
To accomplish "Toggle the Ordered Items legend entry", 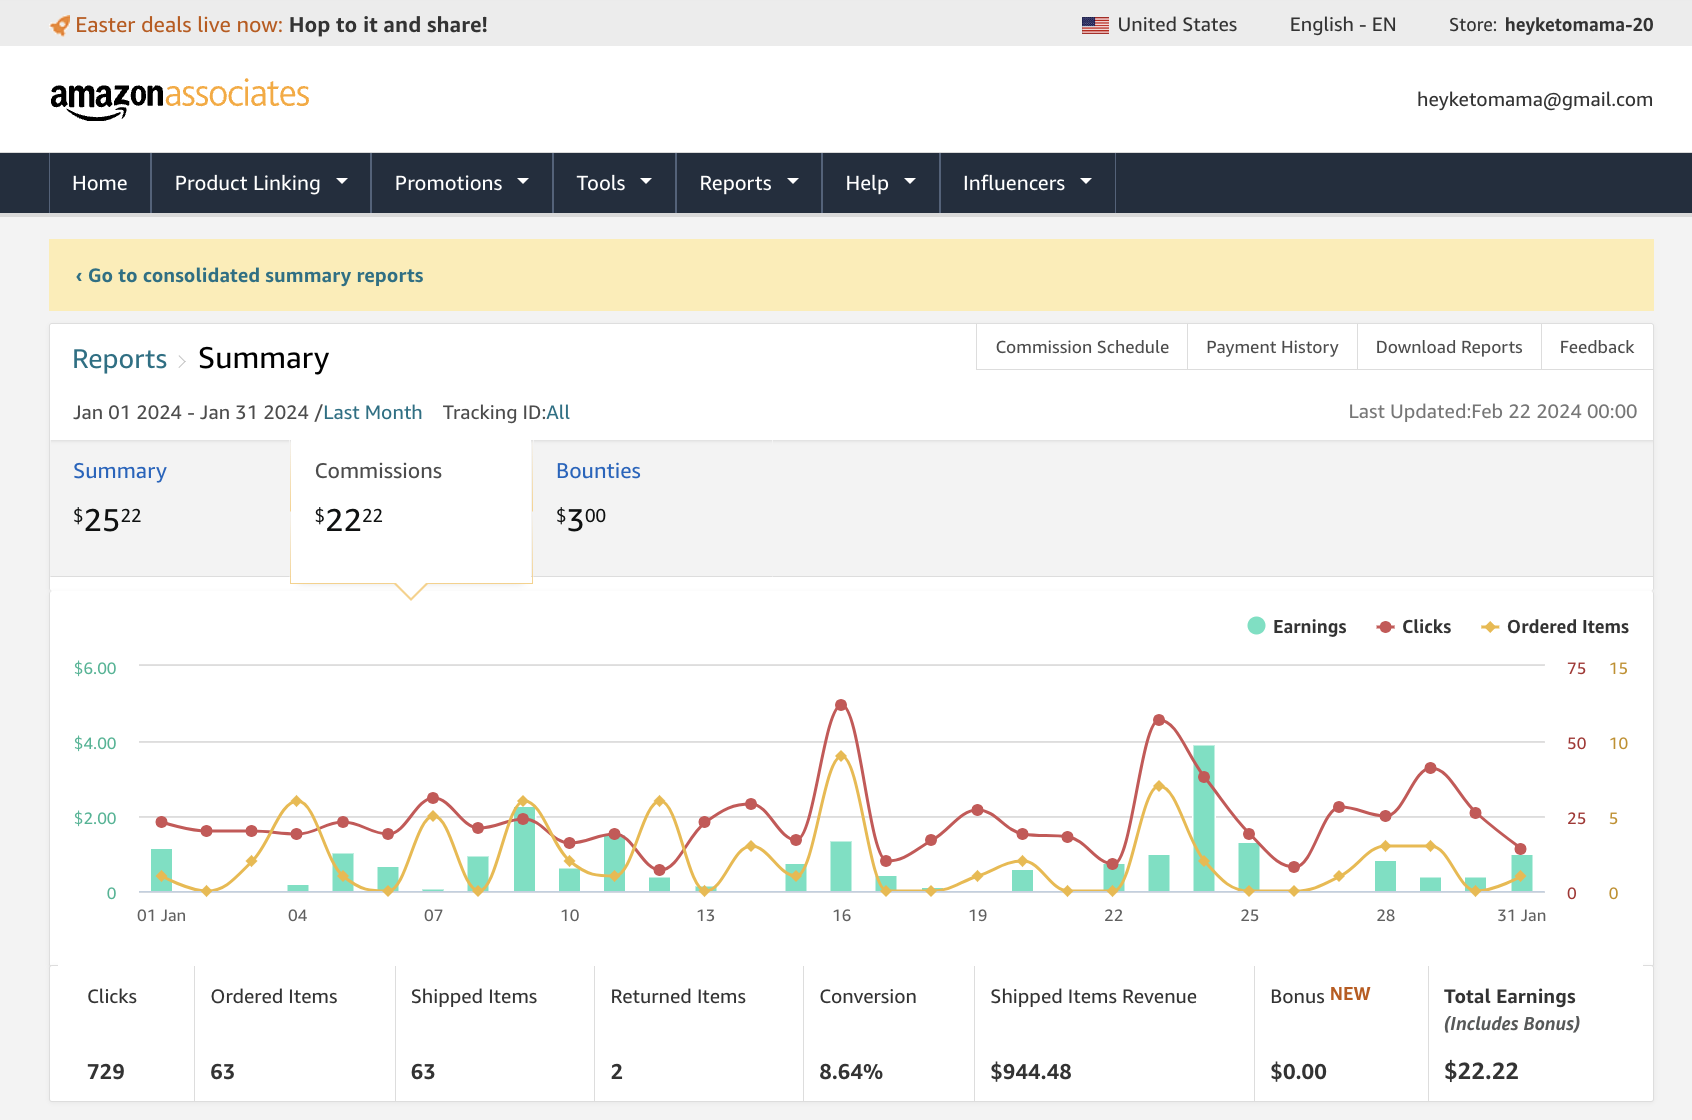I will [x=1555, y=627].
